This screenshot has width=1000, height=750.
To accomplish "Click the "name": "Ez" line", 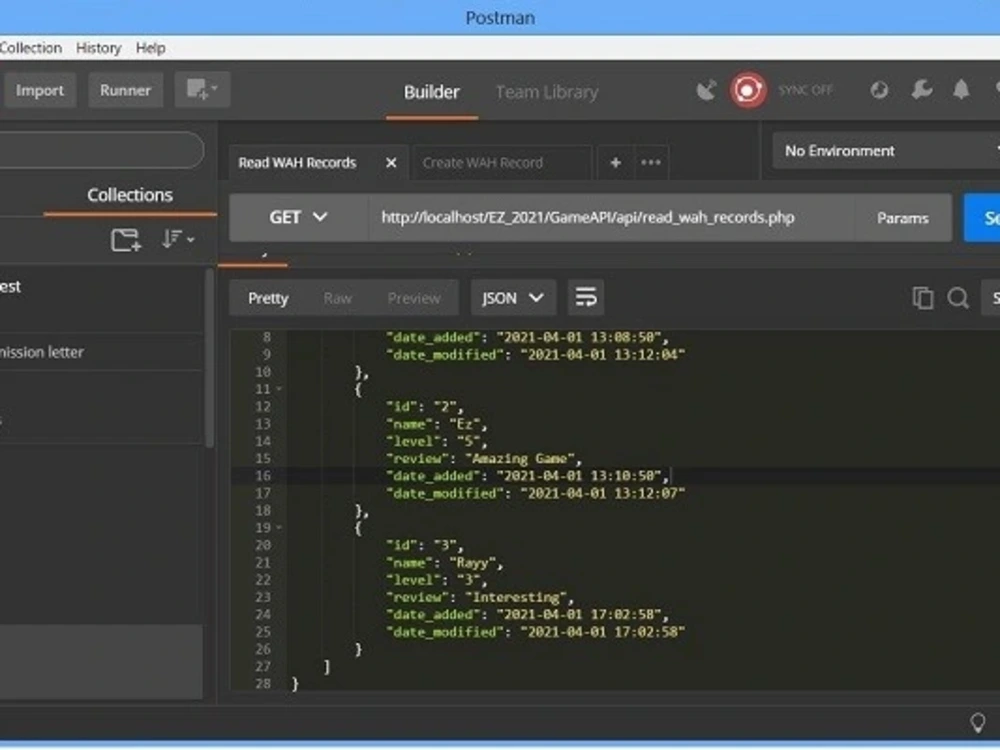I will [x=437, y=425].
